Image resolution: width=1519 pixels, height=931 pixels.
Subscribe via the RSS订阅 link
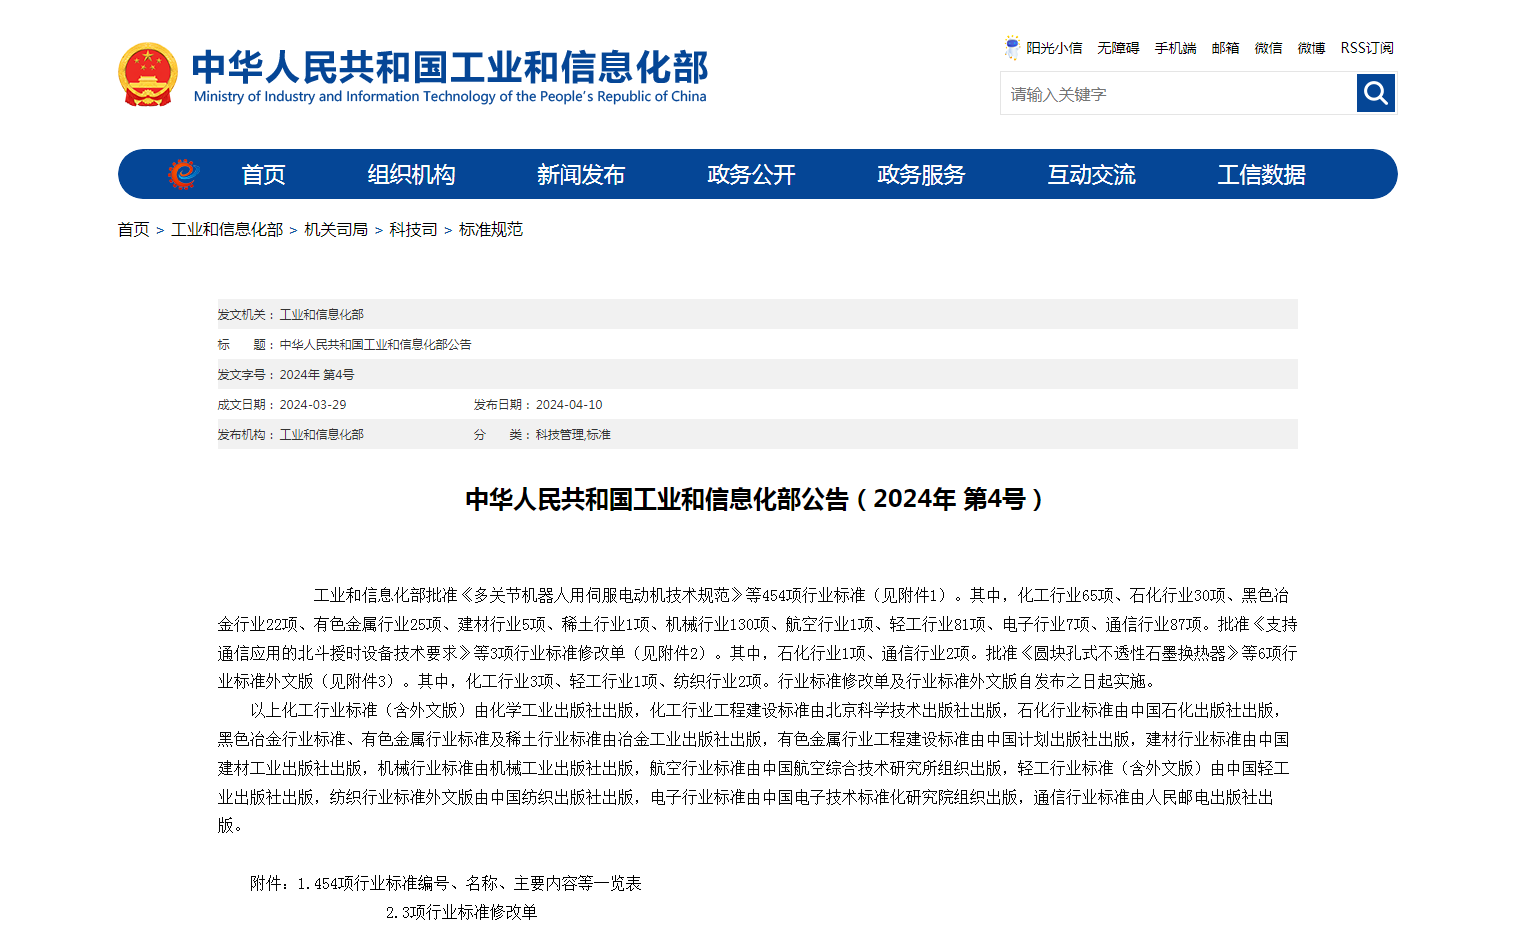[1366, 48]
